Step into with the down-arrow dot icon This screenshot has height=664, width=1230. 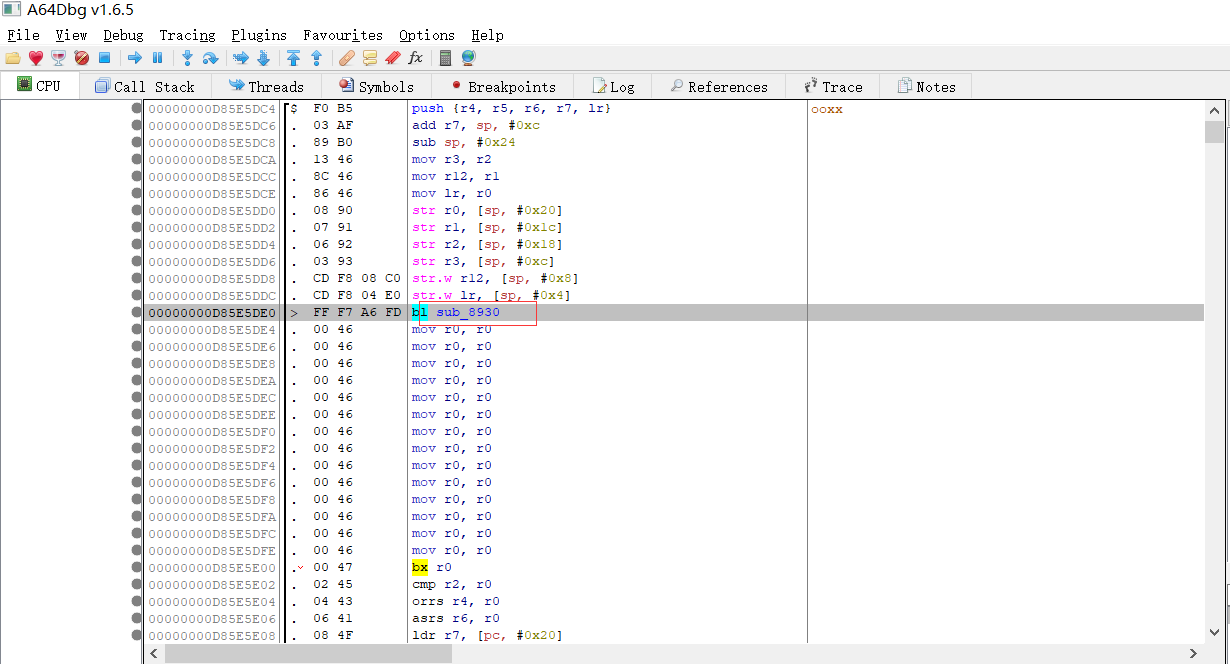[x=187, y=58]
